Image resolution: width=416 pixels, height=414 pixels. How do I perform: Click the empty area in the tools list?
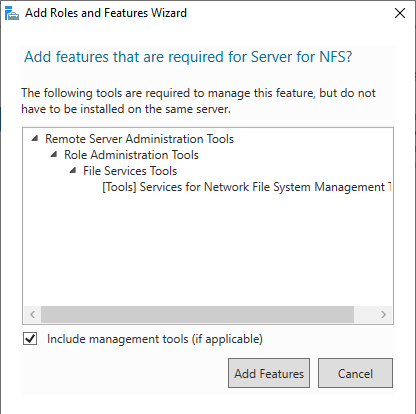click(208, 250)
